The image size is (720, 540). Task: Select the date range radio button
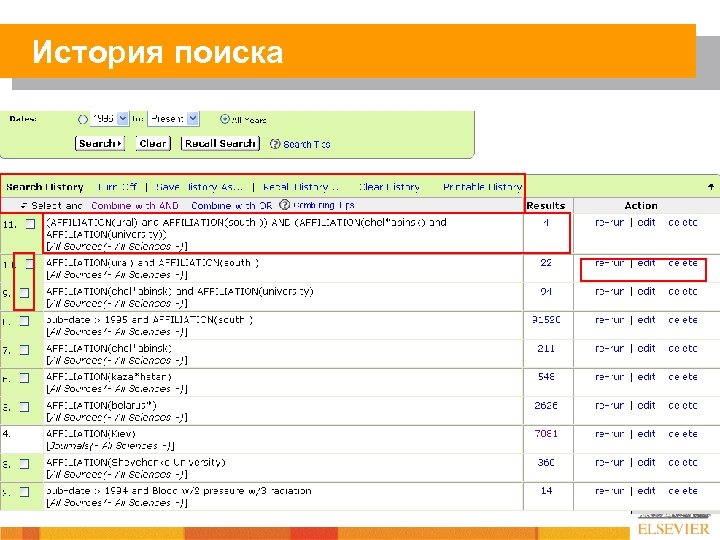click(x=83, y=119)
